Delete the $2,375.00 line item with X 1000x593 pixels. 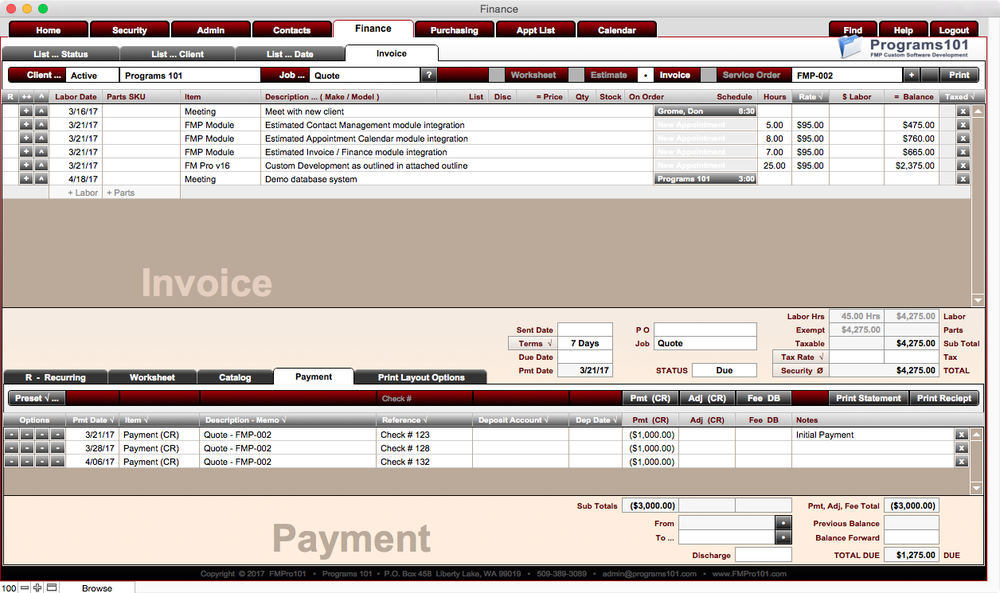pos(963,166)
